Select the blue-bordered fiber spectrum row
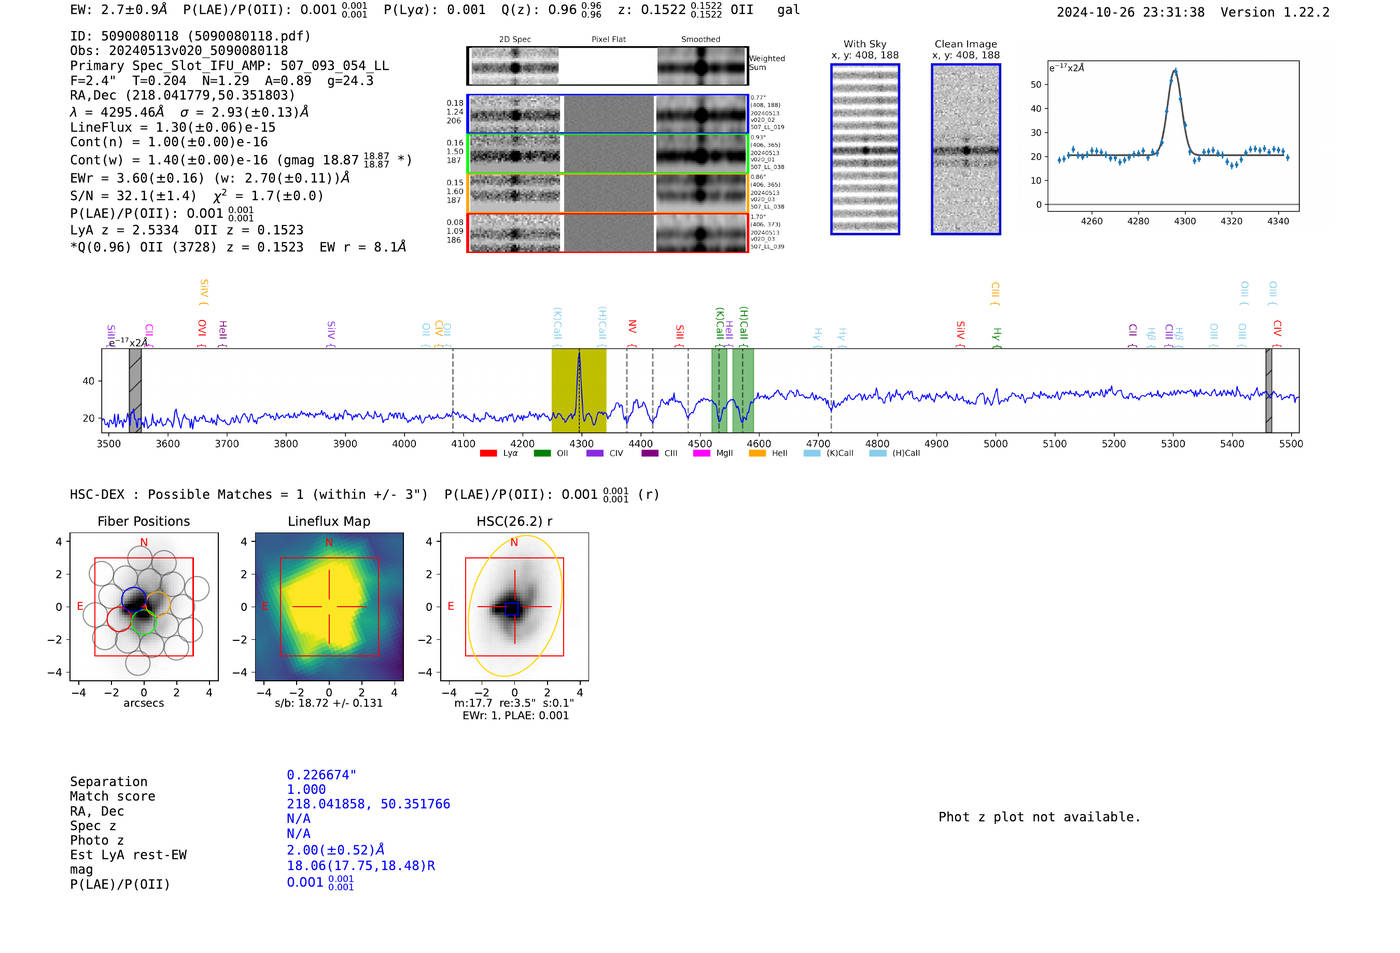1400x953 pixels. pyautogui.click(x=607, y=114)
